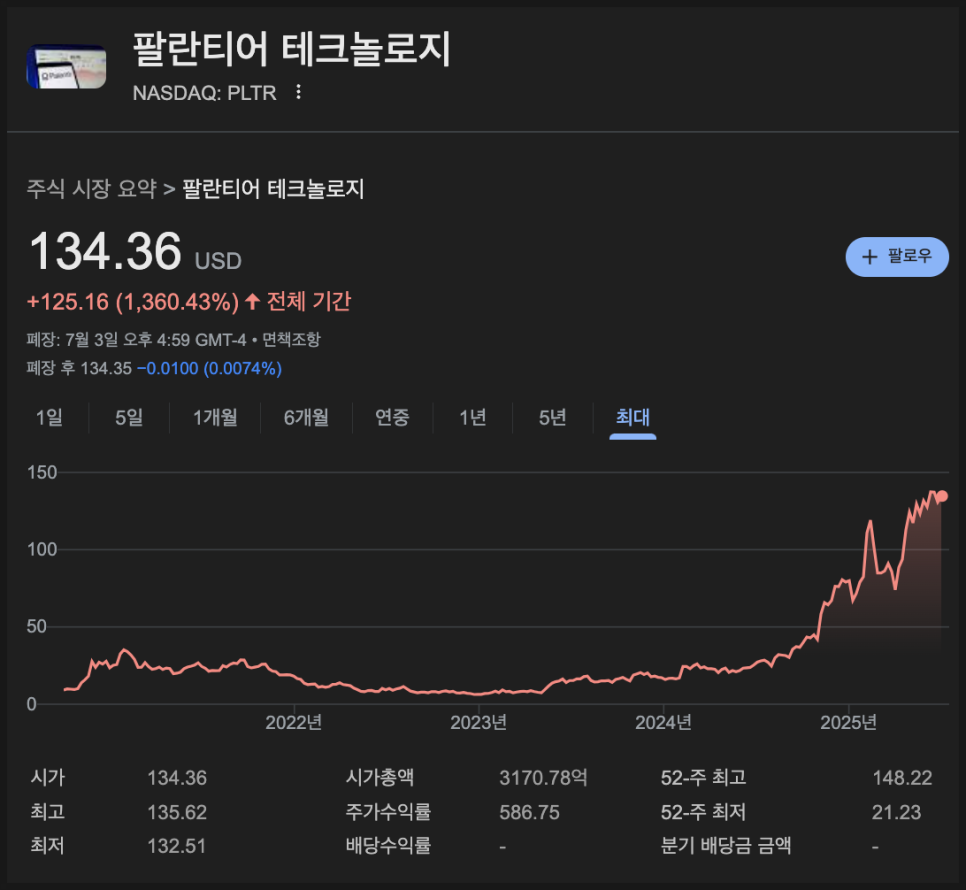Viewport: 966px width, 890px height.
Task: Select the 최대 max range tab
Action: point(633,418)
